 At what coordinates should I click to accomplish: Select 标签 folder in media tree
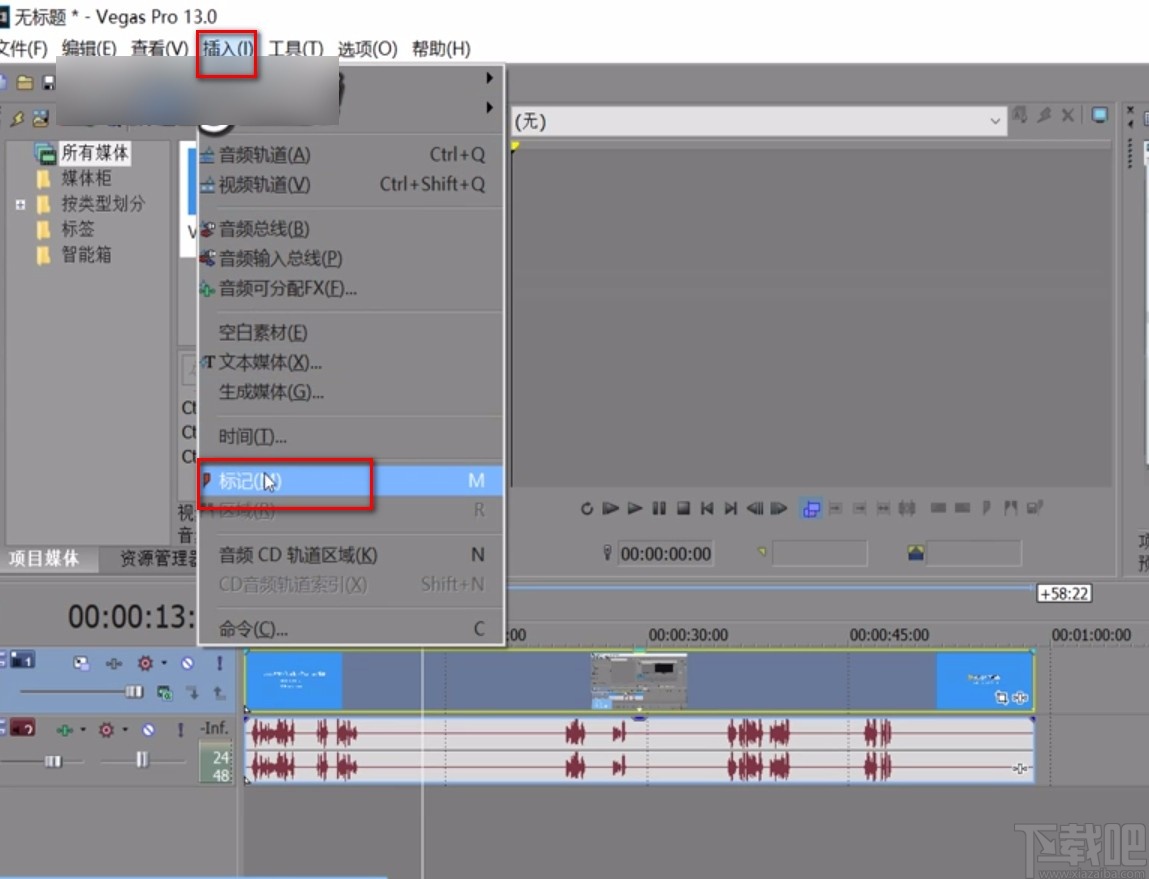coord(78,229)
